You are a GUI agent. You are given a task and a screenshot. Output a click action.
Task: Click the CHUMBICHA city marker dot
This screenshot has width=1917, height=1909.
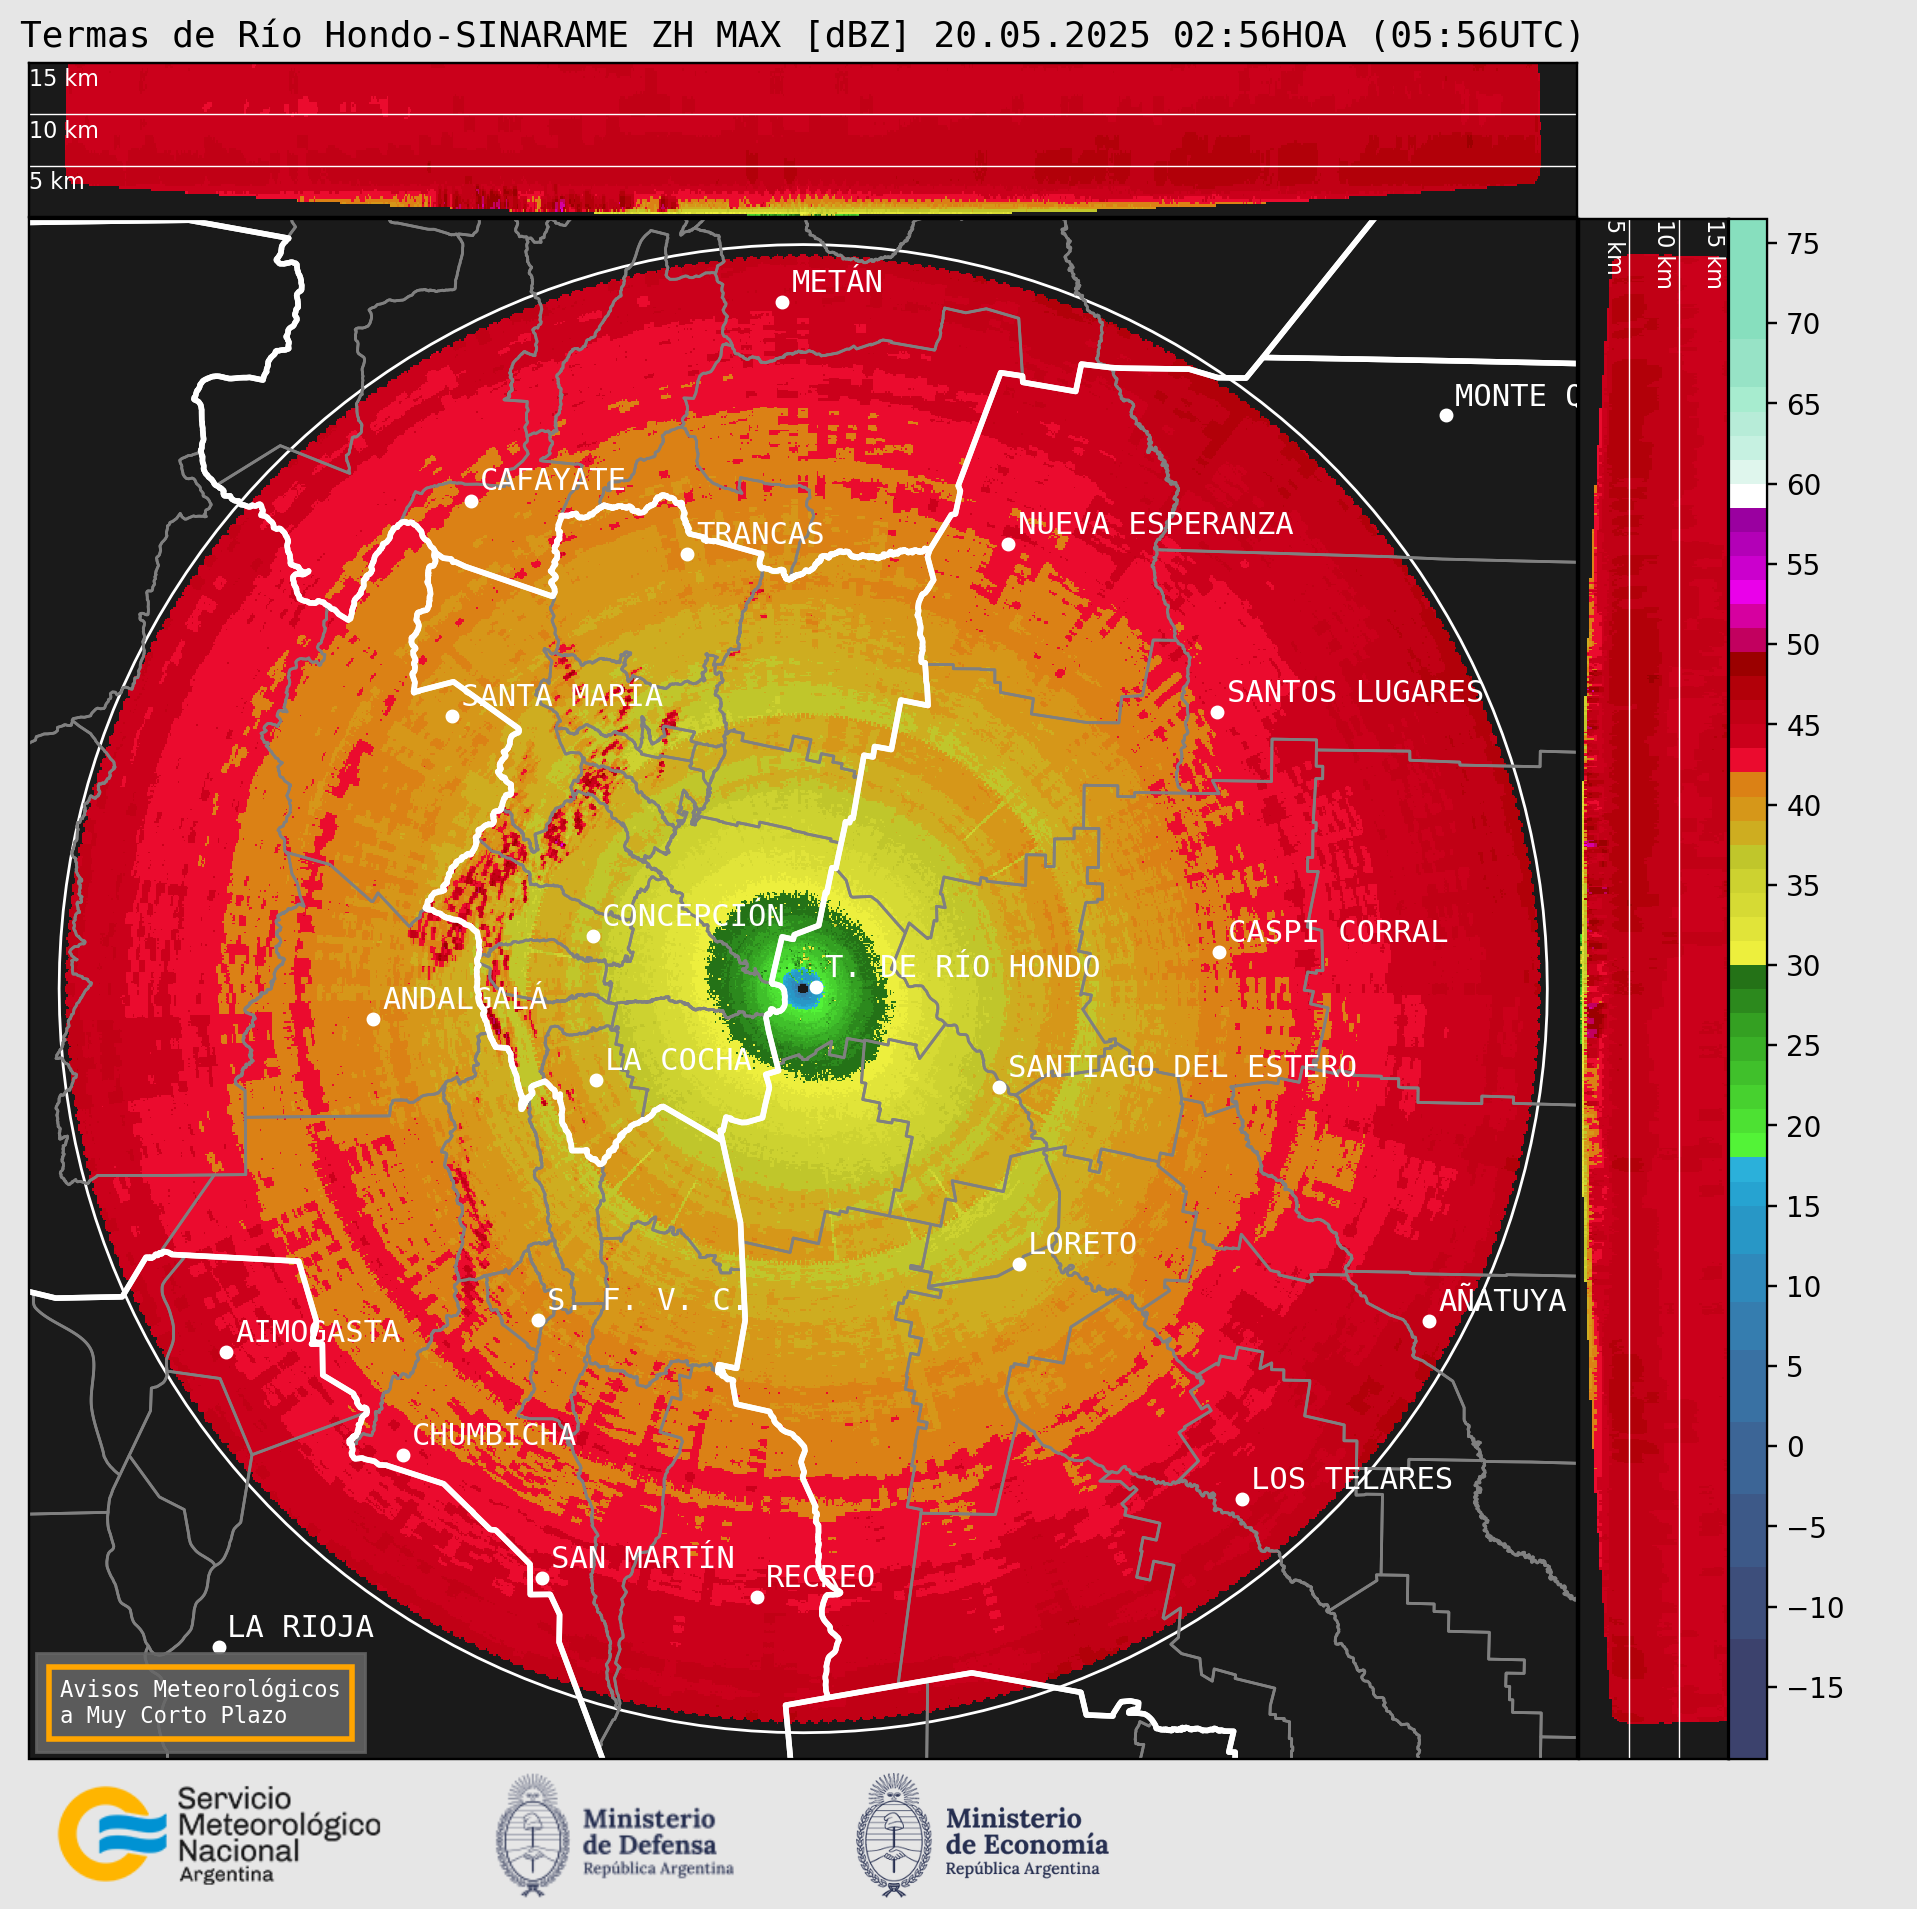pos(403,1455)
